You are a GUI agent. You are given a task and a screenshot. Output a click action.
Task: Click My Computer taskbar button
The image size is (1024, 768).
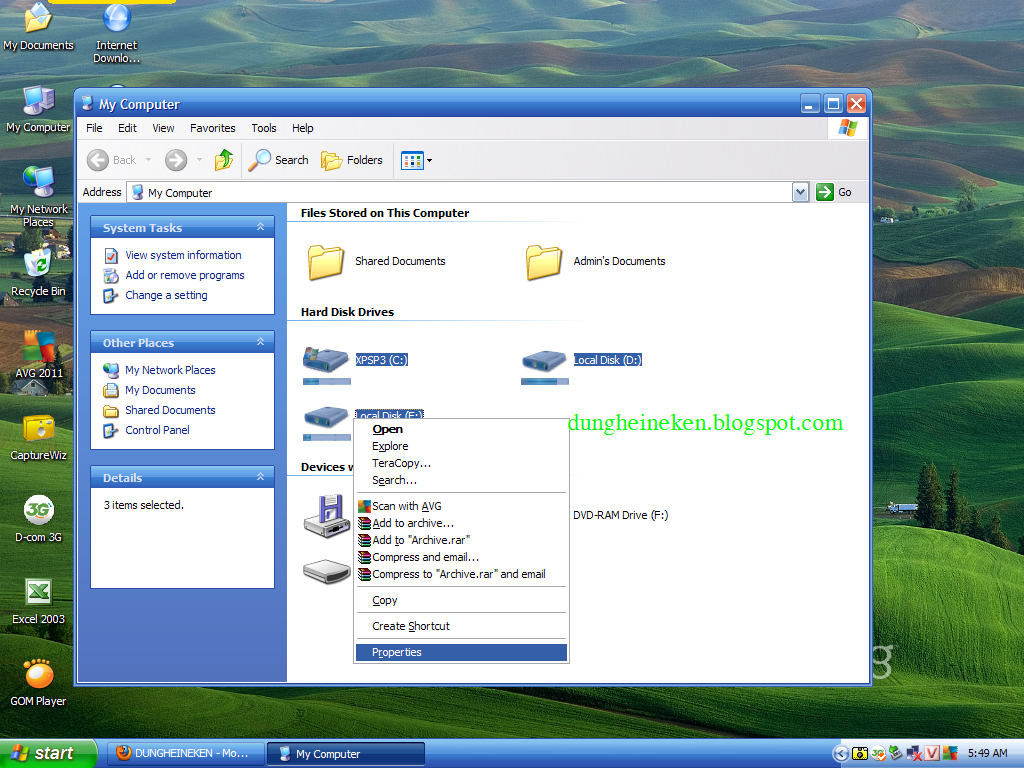click(x=346, y=754)
